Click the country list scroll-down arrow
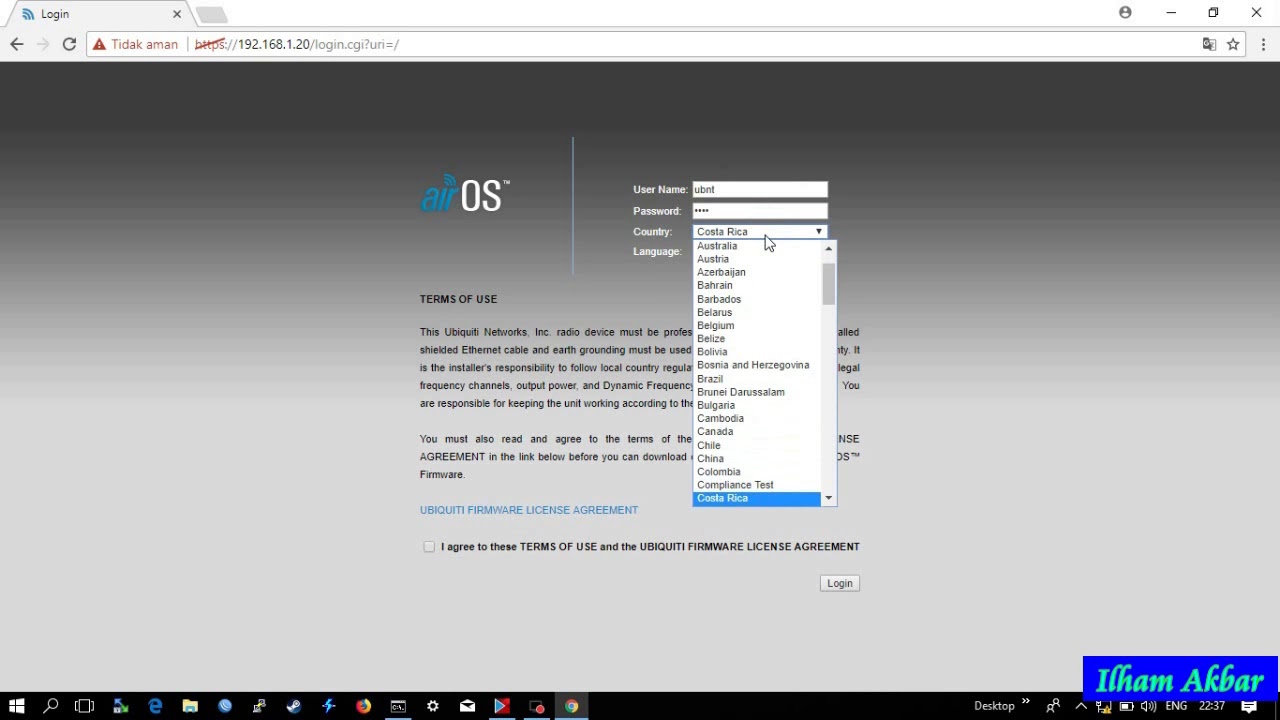This screenshot has height=720, width=1280. click(828, 498)
